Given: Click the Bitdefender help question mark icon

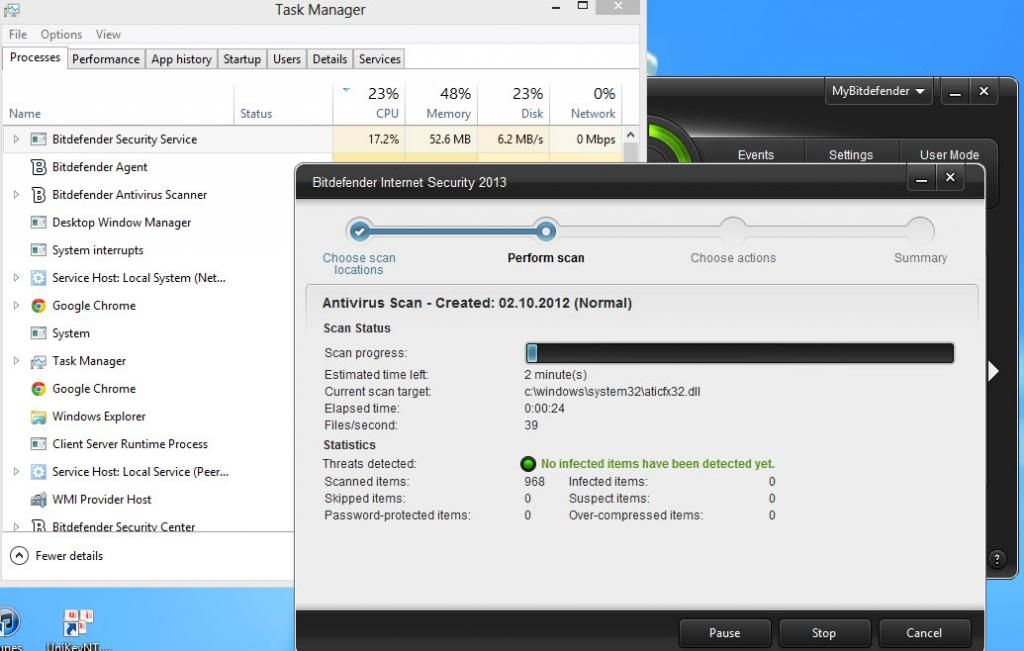Looking at the screenshot, I should [x=996, y=560].
